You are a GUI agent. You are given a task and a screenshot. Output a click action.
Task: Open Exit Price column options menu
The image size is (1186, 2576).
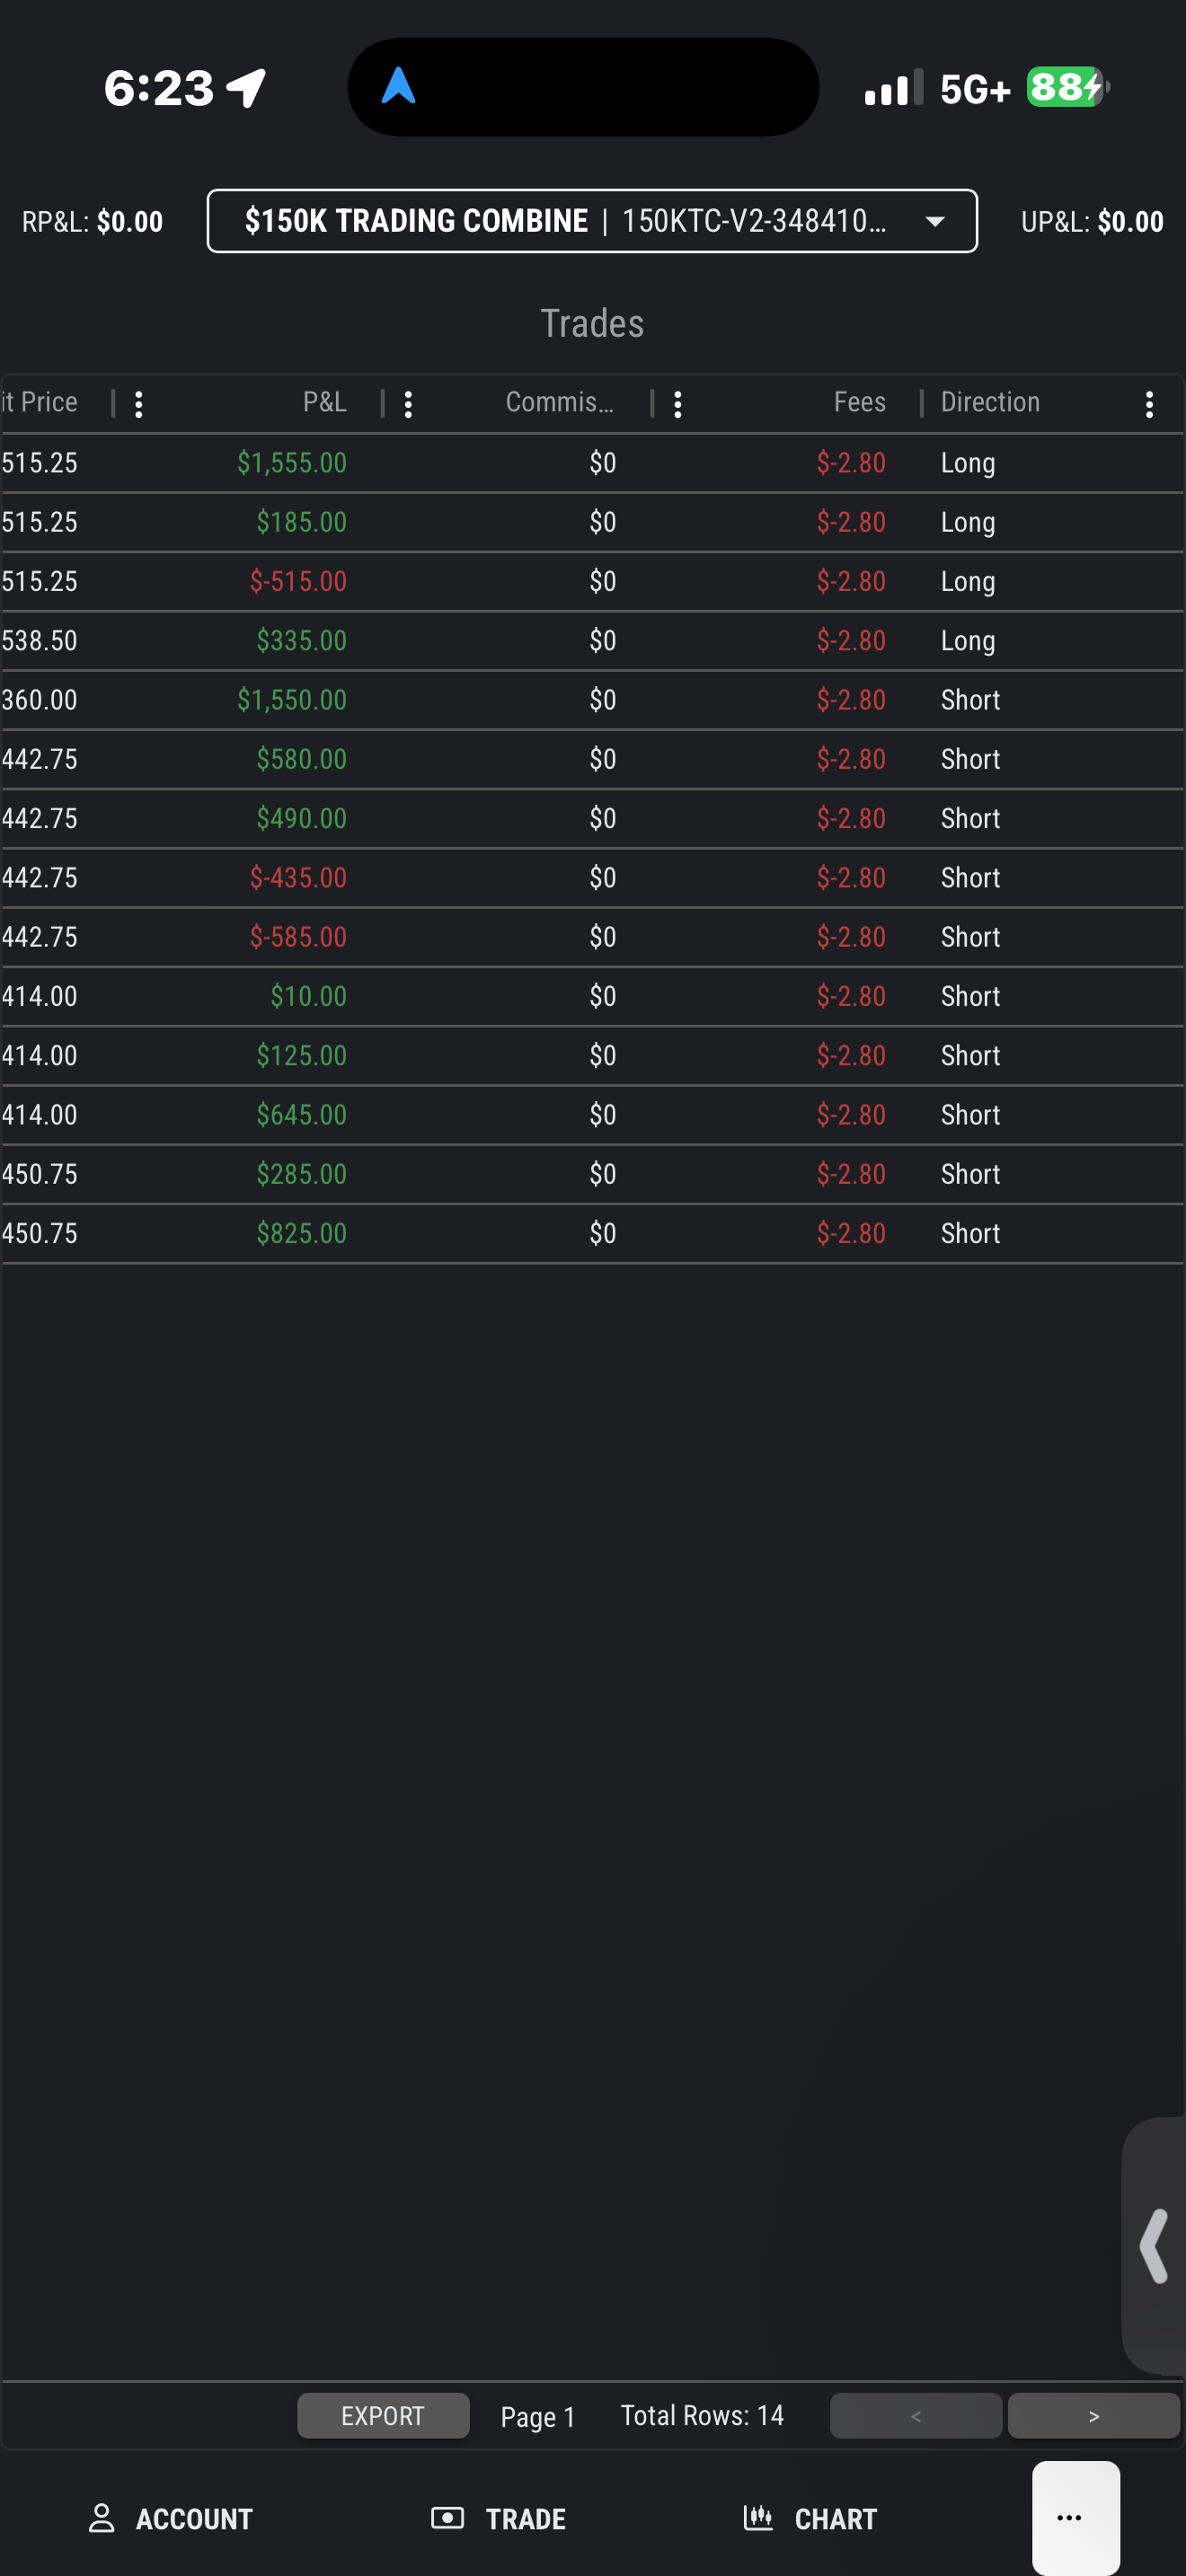[x=139, y=404]
